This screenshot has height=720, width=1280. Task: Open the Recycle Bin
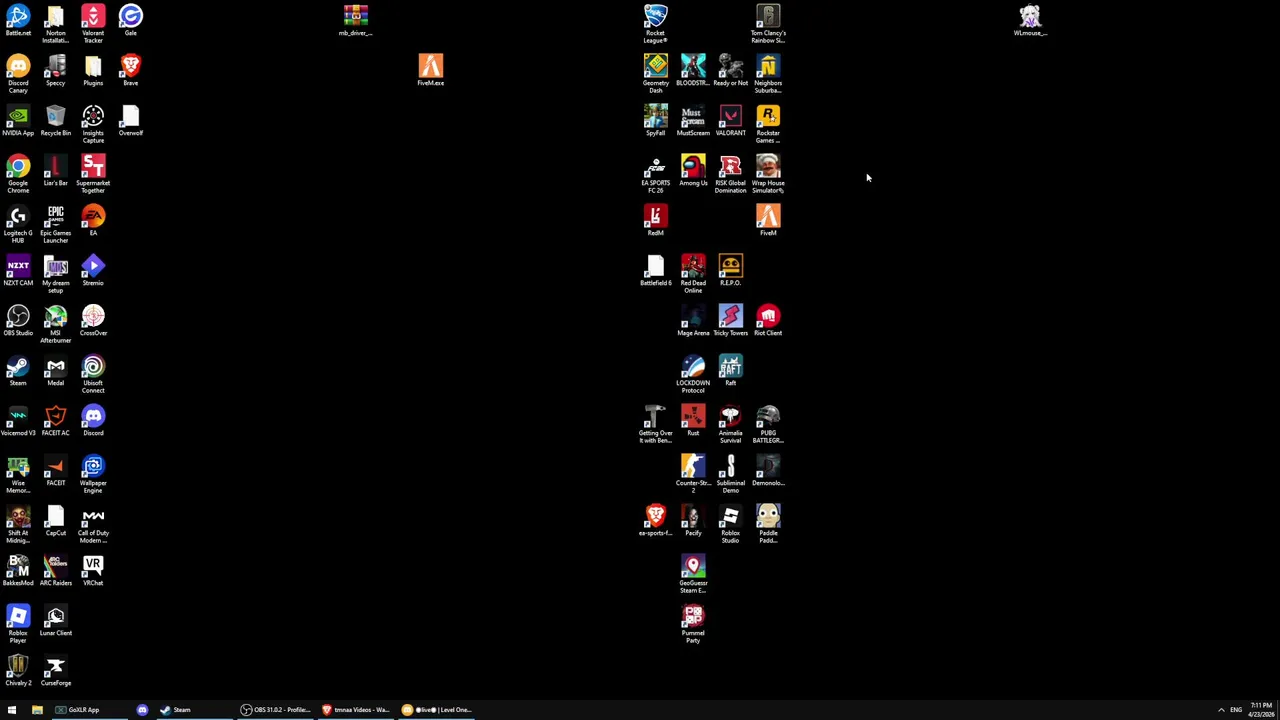tap(55, 121)
